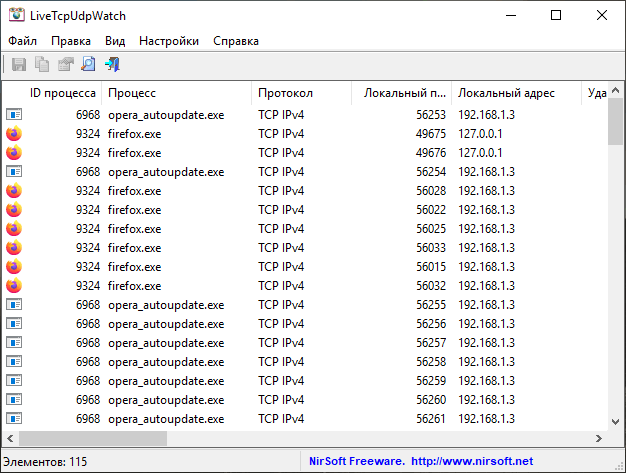Sort by Протокол column header

(301, 93)
